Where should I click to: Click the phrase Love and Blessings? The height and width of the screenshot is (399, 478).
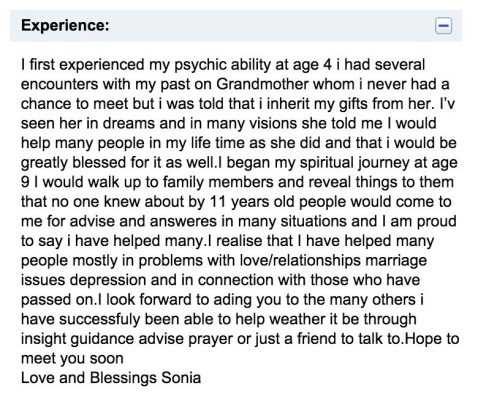point(89,378)
